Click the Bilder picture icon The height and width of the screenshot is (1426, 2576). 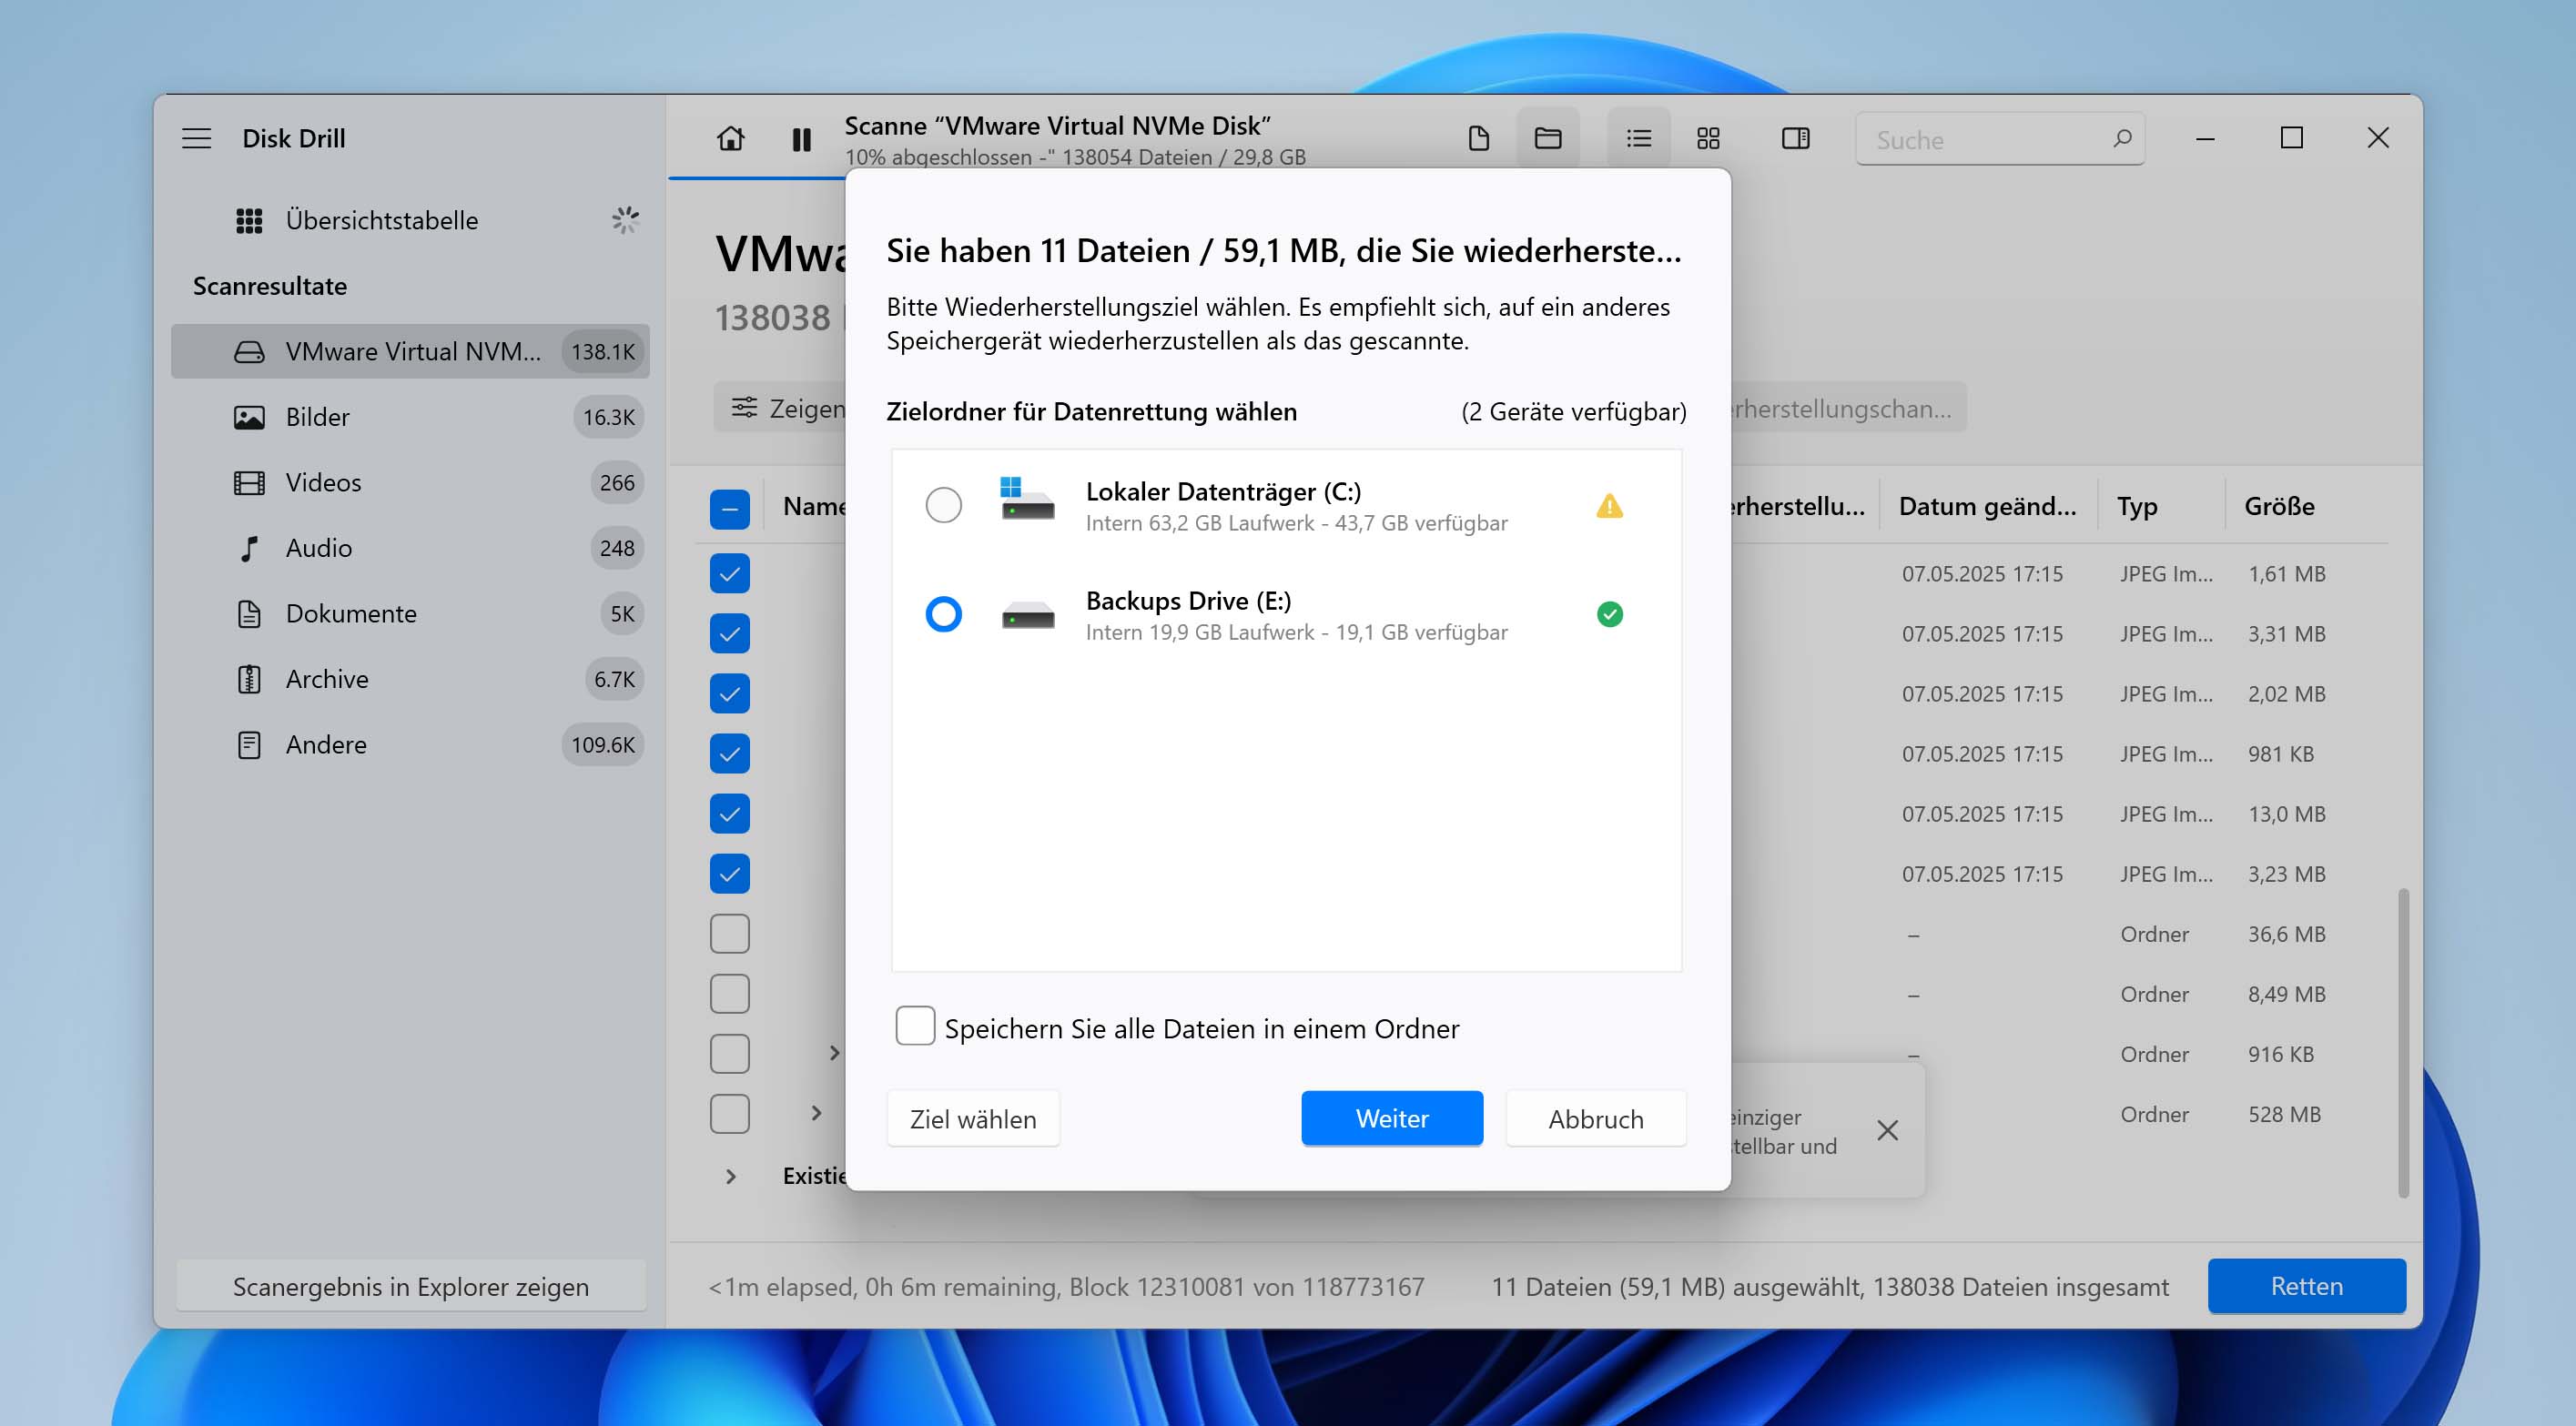pos(249,417)
